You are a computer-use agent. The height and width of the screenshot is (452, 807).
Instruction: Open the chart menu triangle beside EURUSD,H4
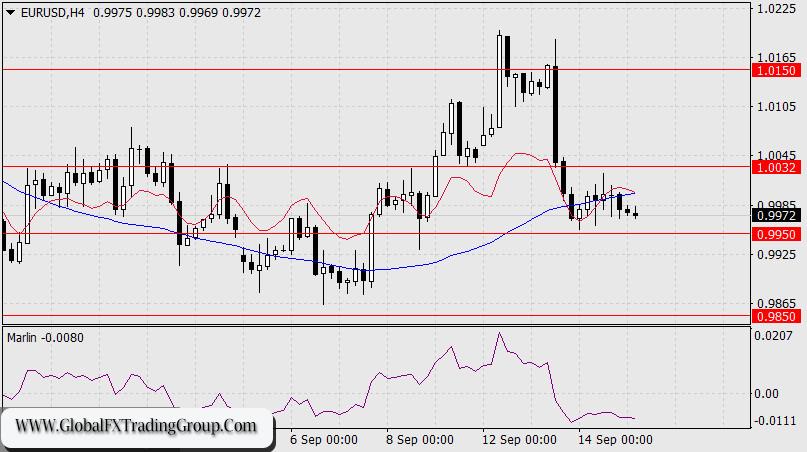click(x=10, y=13)
